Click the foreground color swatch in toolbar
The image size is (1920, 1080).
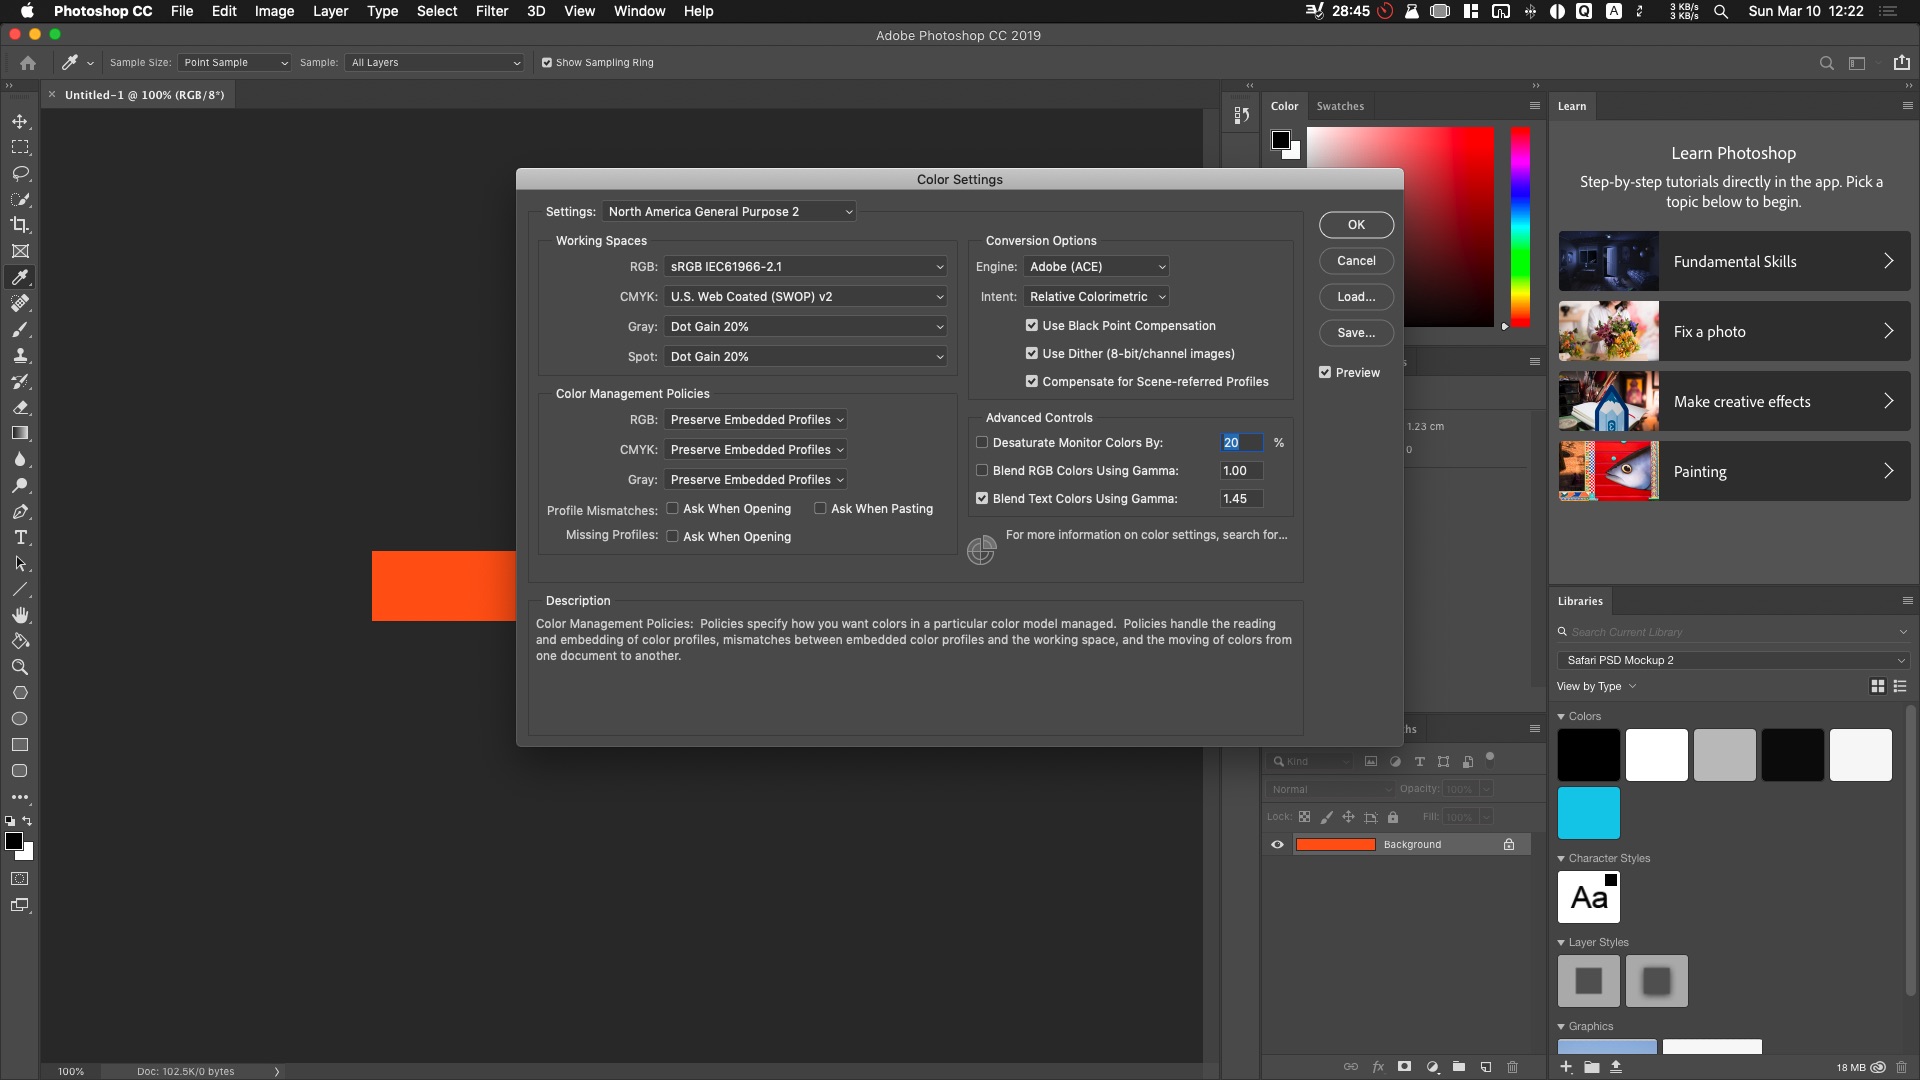click(14, 842)
